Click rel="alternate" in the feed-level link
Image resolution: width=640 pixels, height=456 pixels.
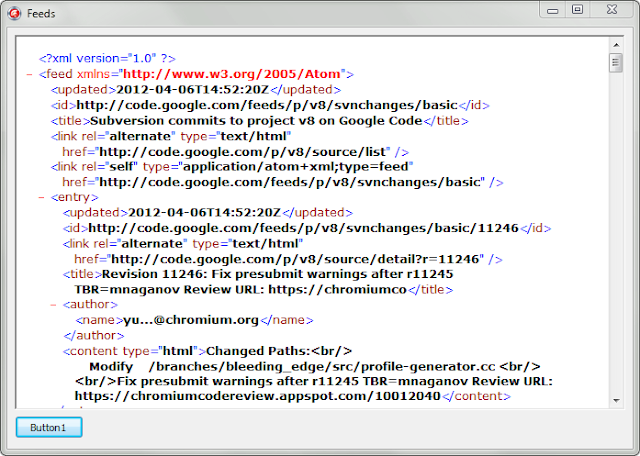pos(129,136)
